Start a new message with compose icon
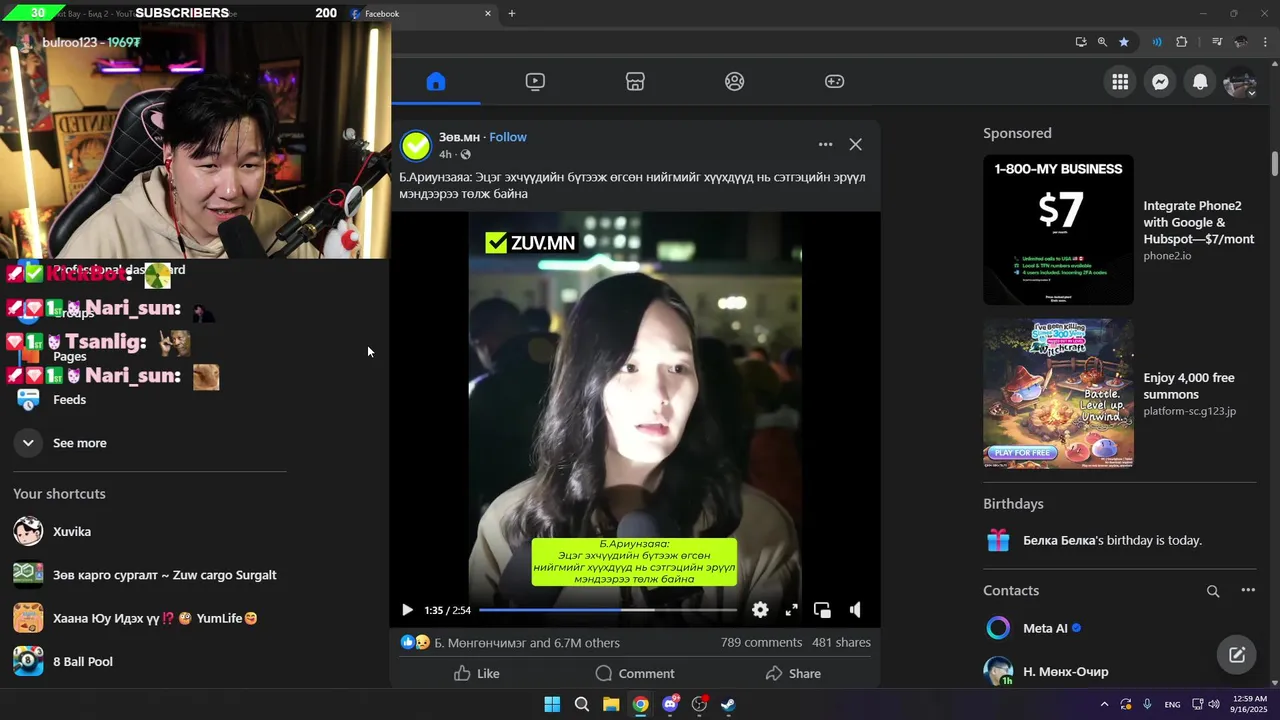1280x720 pixels. point(1237,655)
